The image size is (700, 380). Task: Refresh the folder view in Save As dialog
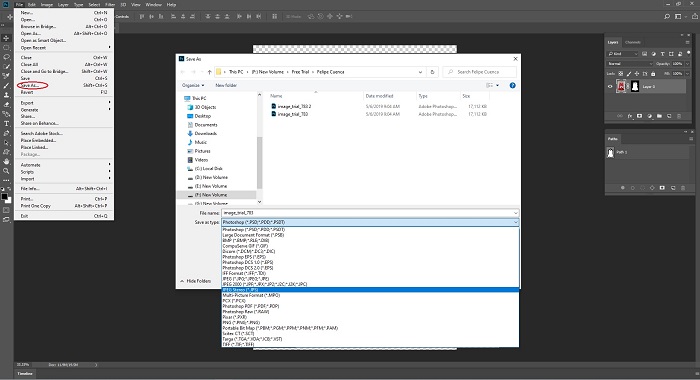[x=432, y=72]
